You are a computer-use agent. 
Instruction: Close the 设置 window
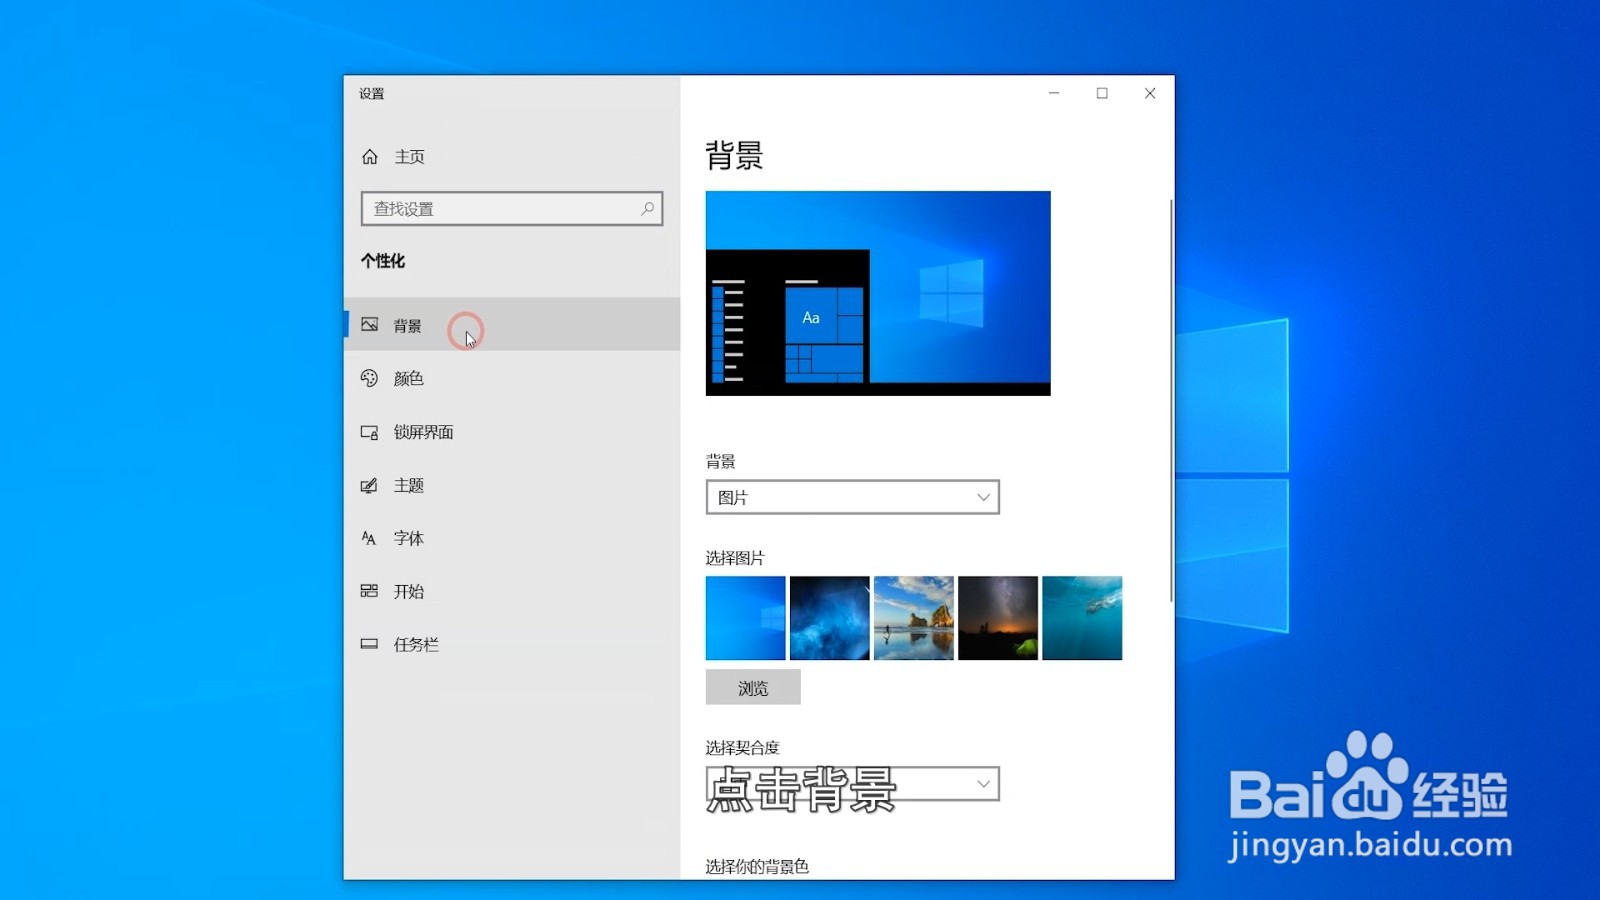coord(1150,93)
